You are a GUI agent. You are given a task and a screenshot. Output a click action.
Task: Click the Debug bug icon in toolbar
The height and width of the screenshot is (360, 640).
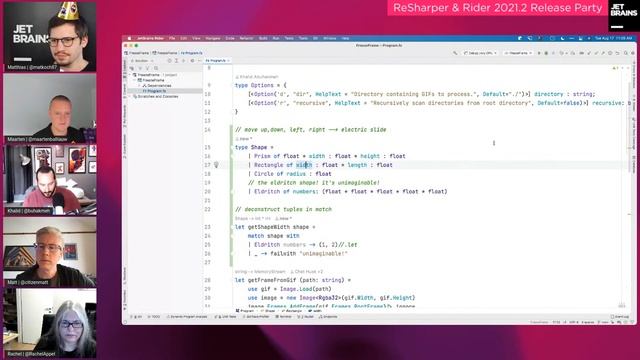[546, 53]
